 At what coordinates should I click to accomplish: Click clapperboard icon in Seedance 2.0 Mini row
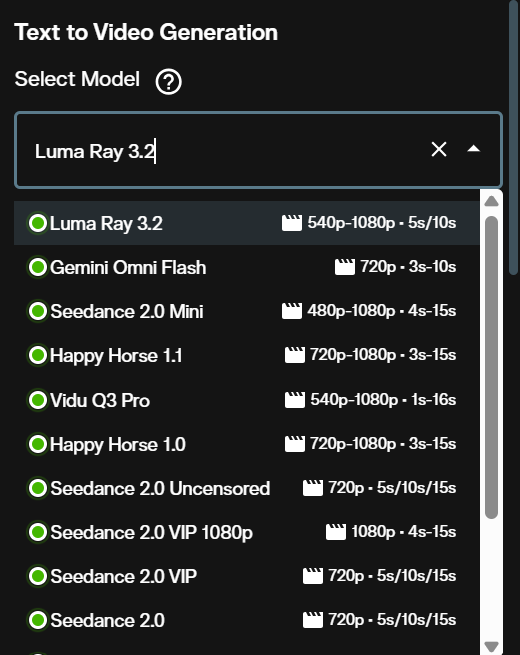(292, 311)
